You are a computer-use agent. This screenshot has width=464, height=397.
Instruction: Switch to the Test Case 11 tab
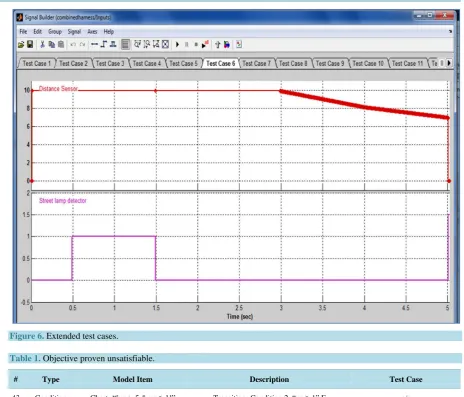coord(407,63)
